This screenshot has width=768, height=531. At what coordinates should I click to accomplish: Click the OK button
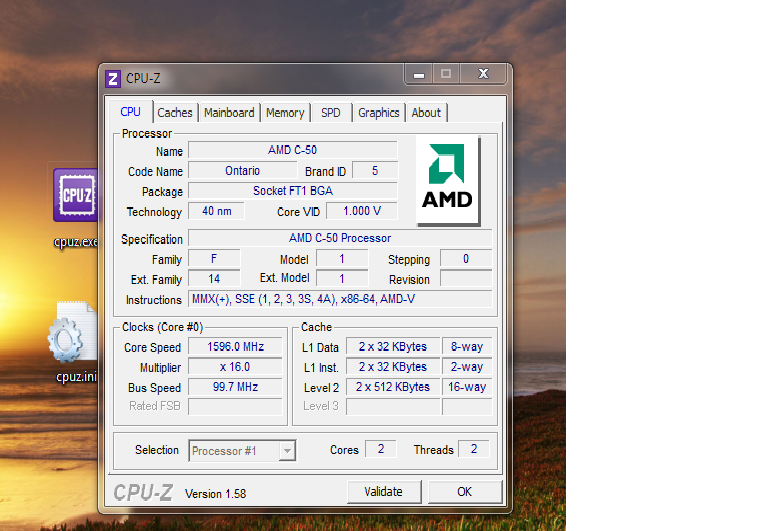464,492
